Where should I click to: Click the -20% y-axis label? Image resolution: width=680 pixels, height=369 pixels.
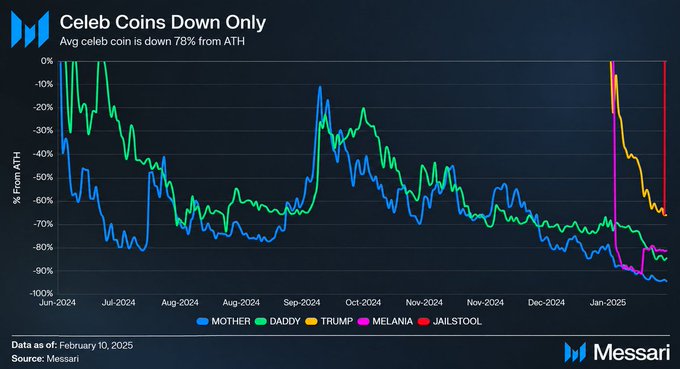click(x=43, y=108)
